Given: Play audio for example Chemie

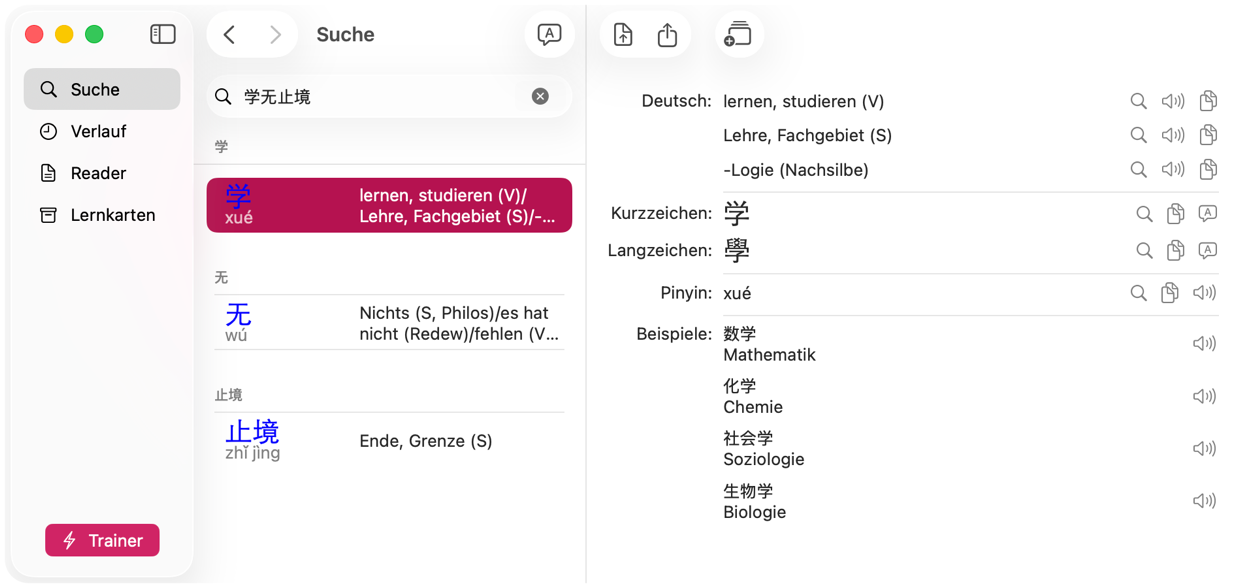Looking at the screenshot, I should coord(1204,396).
